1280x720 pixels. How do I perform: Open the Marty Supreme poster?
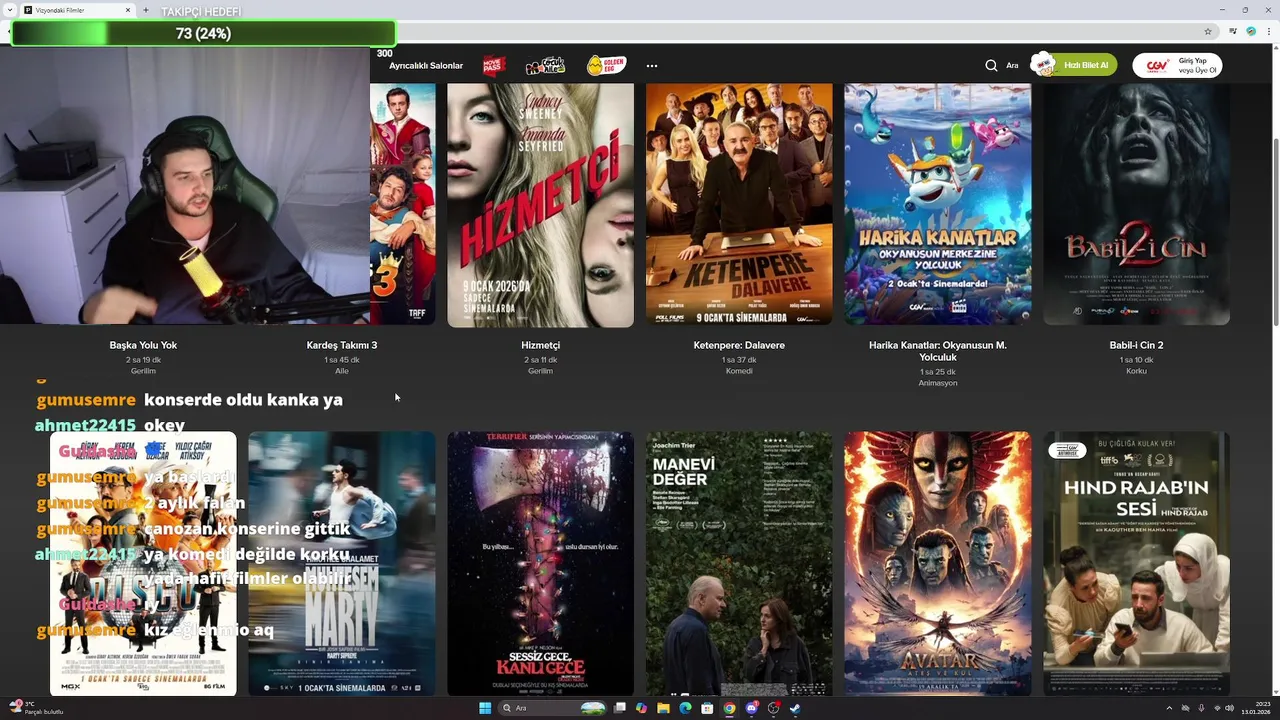(x=342, y=563)
